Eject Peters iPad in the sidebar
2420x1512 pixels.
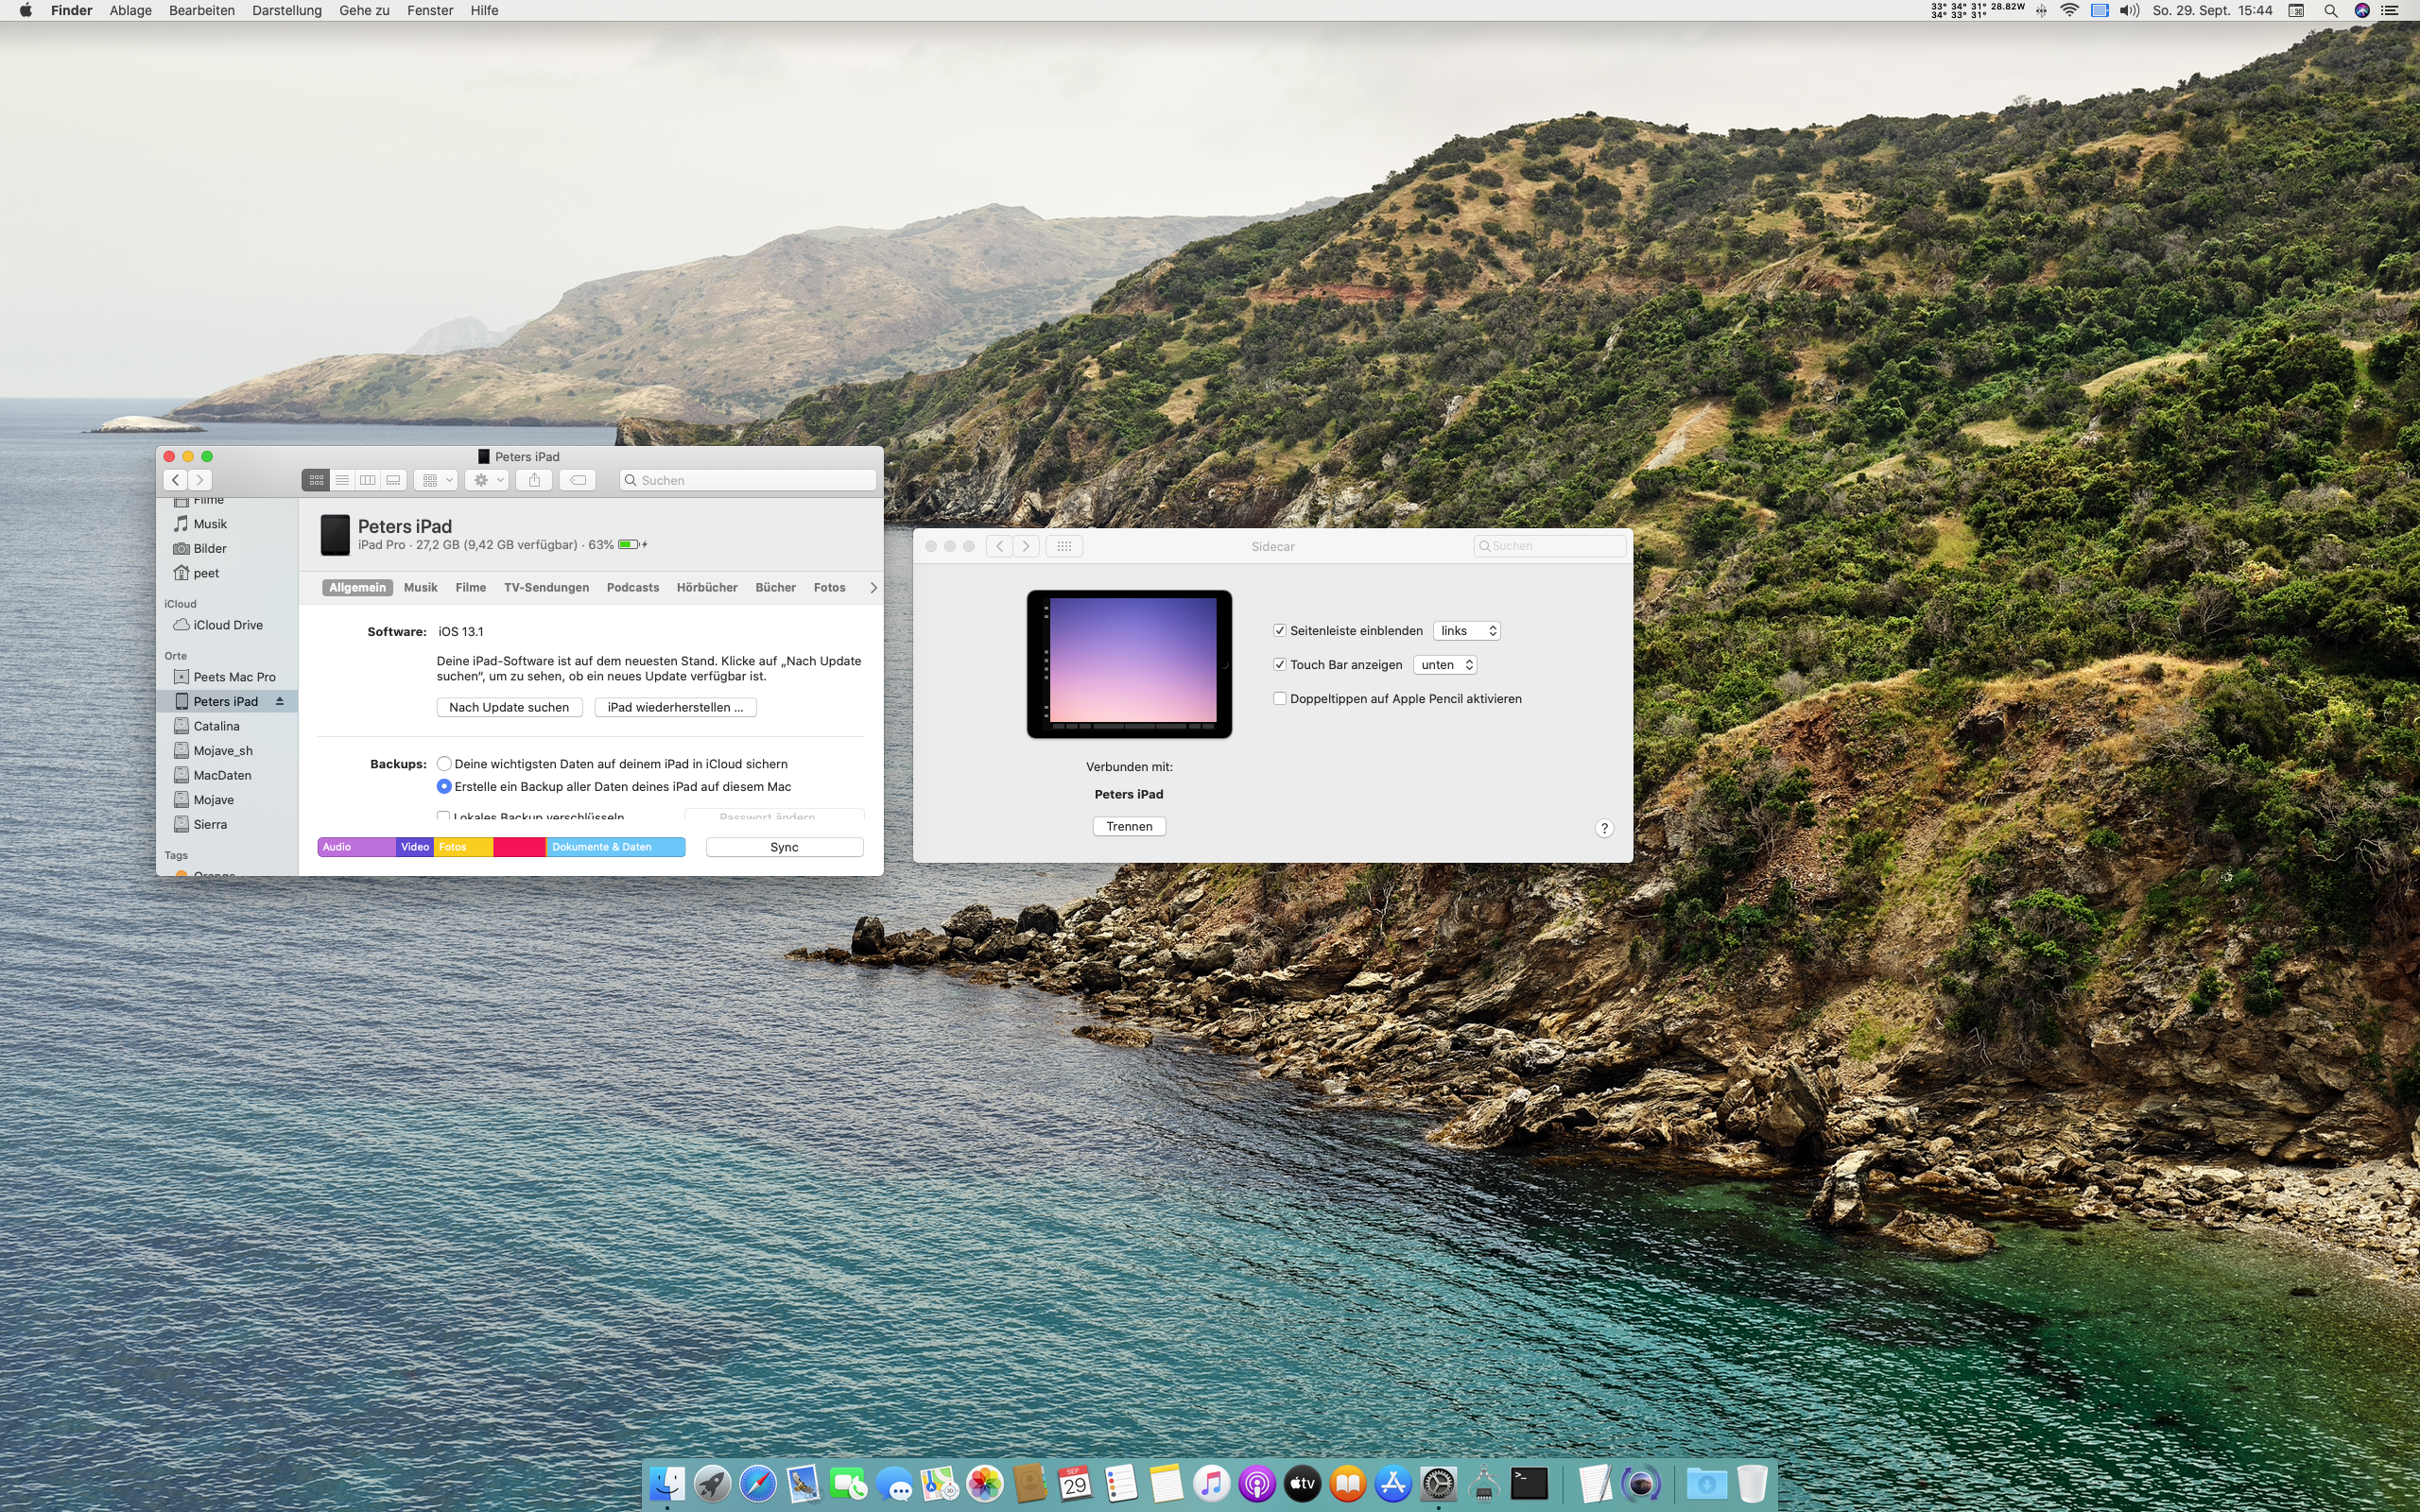(280, 701)
